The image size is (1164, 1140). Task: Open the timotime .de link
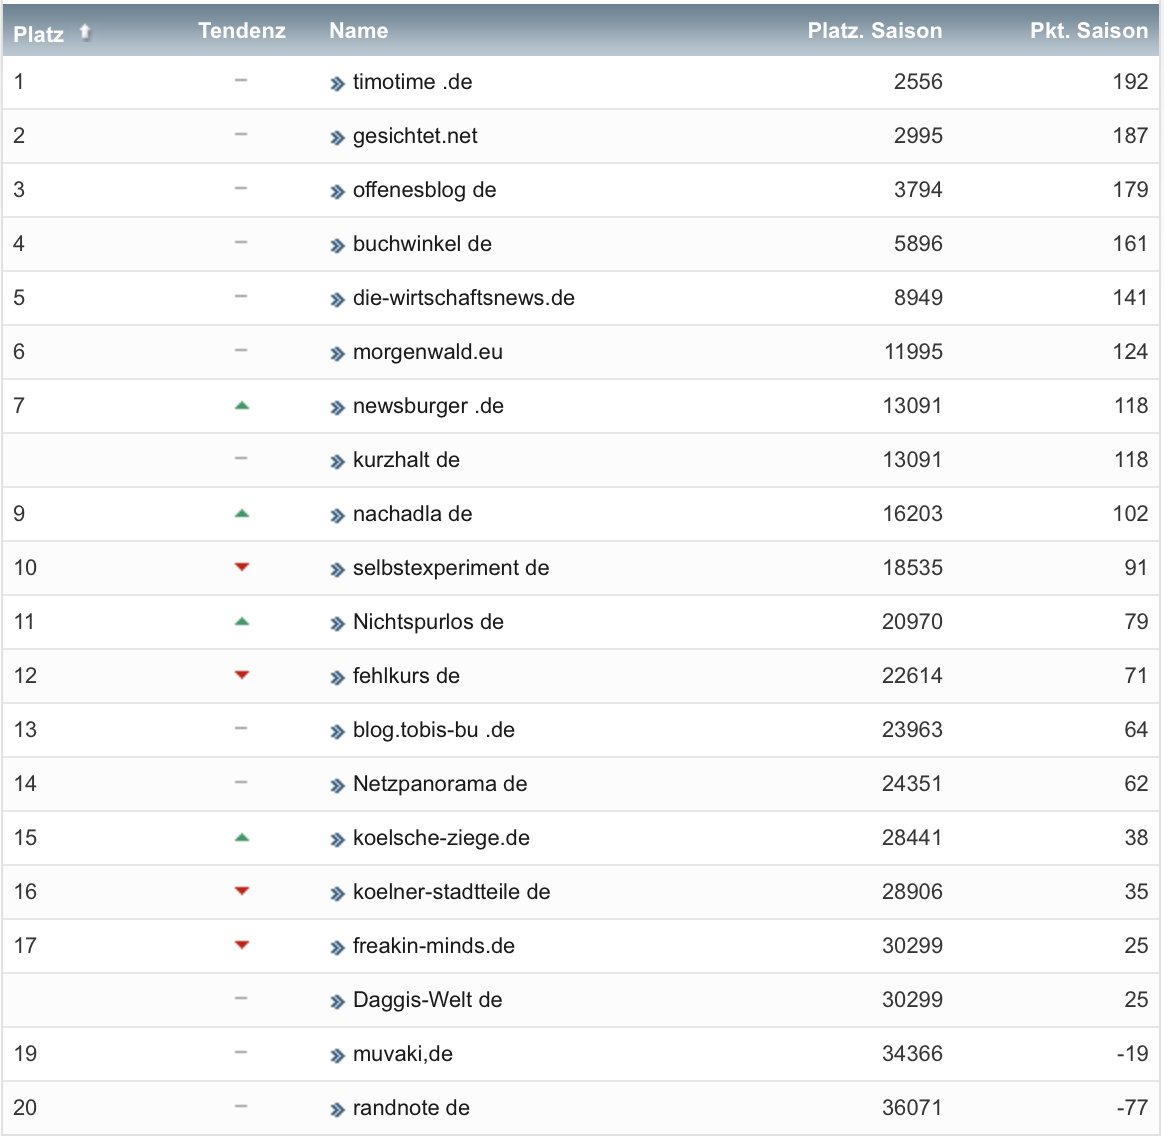[x=412, y=82]
